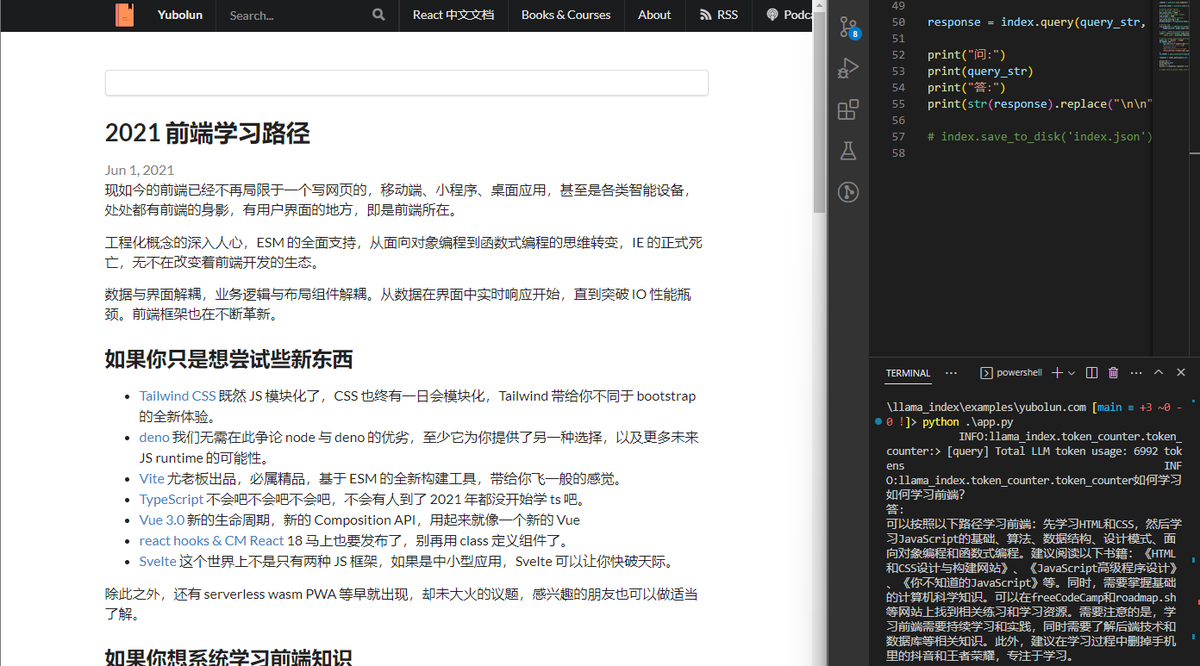Open the Vue 3.0 link
Screen dimensions: 1200x666
(162, 520)
